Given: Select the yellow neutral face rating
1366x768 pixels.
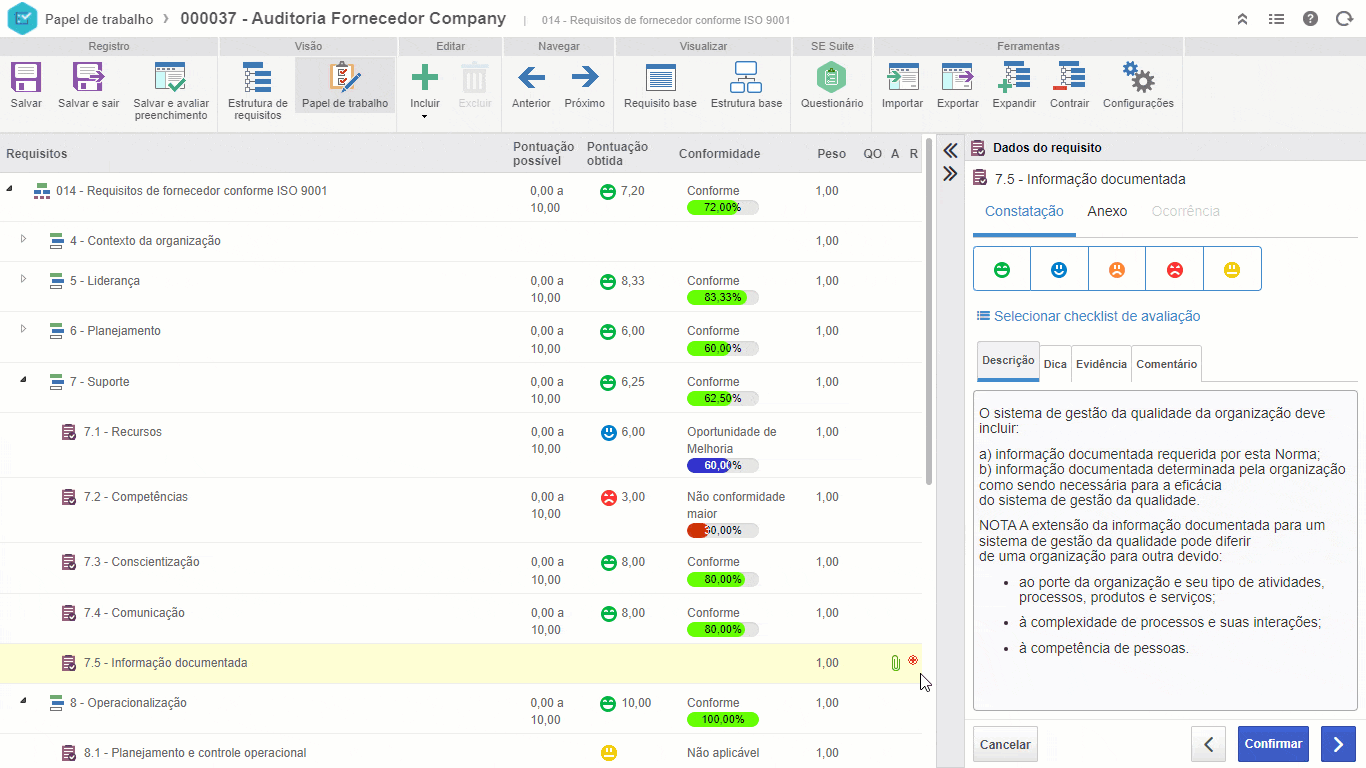Looking at the screenshot, I should pyautogui.click(x=1232, y=269).
